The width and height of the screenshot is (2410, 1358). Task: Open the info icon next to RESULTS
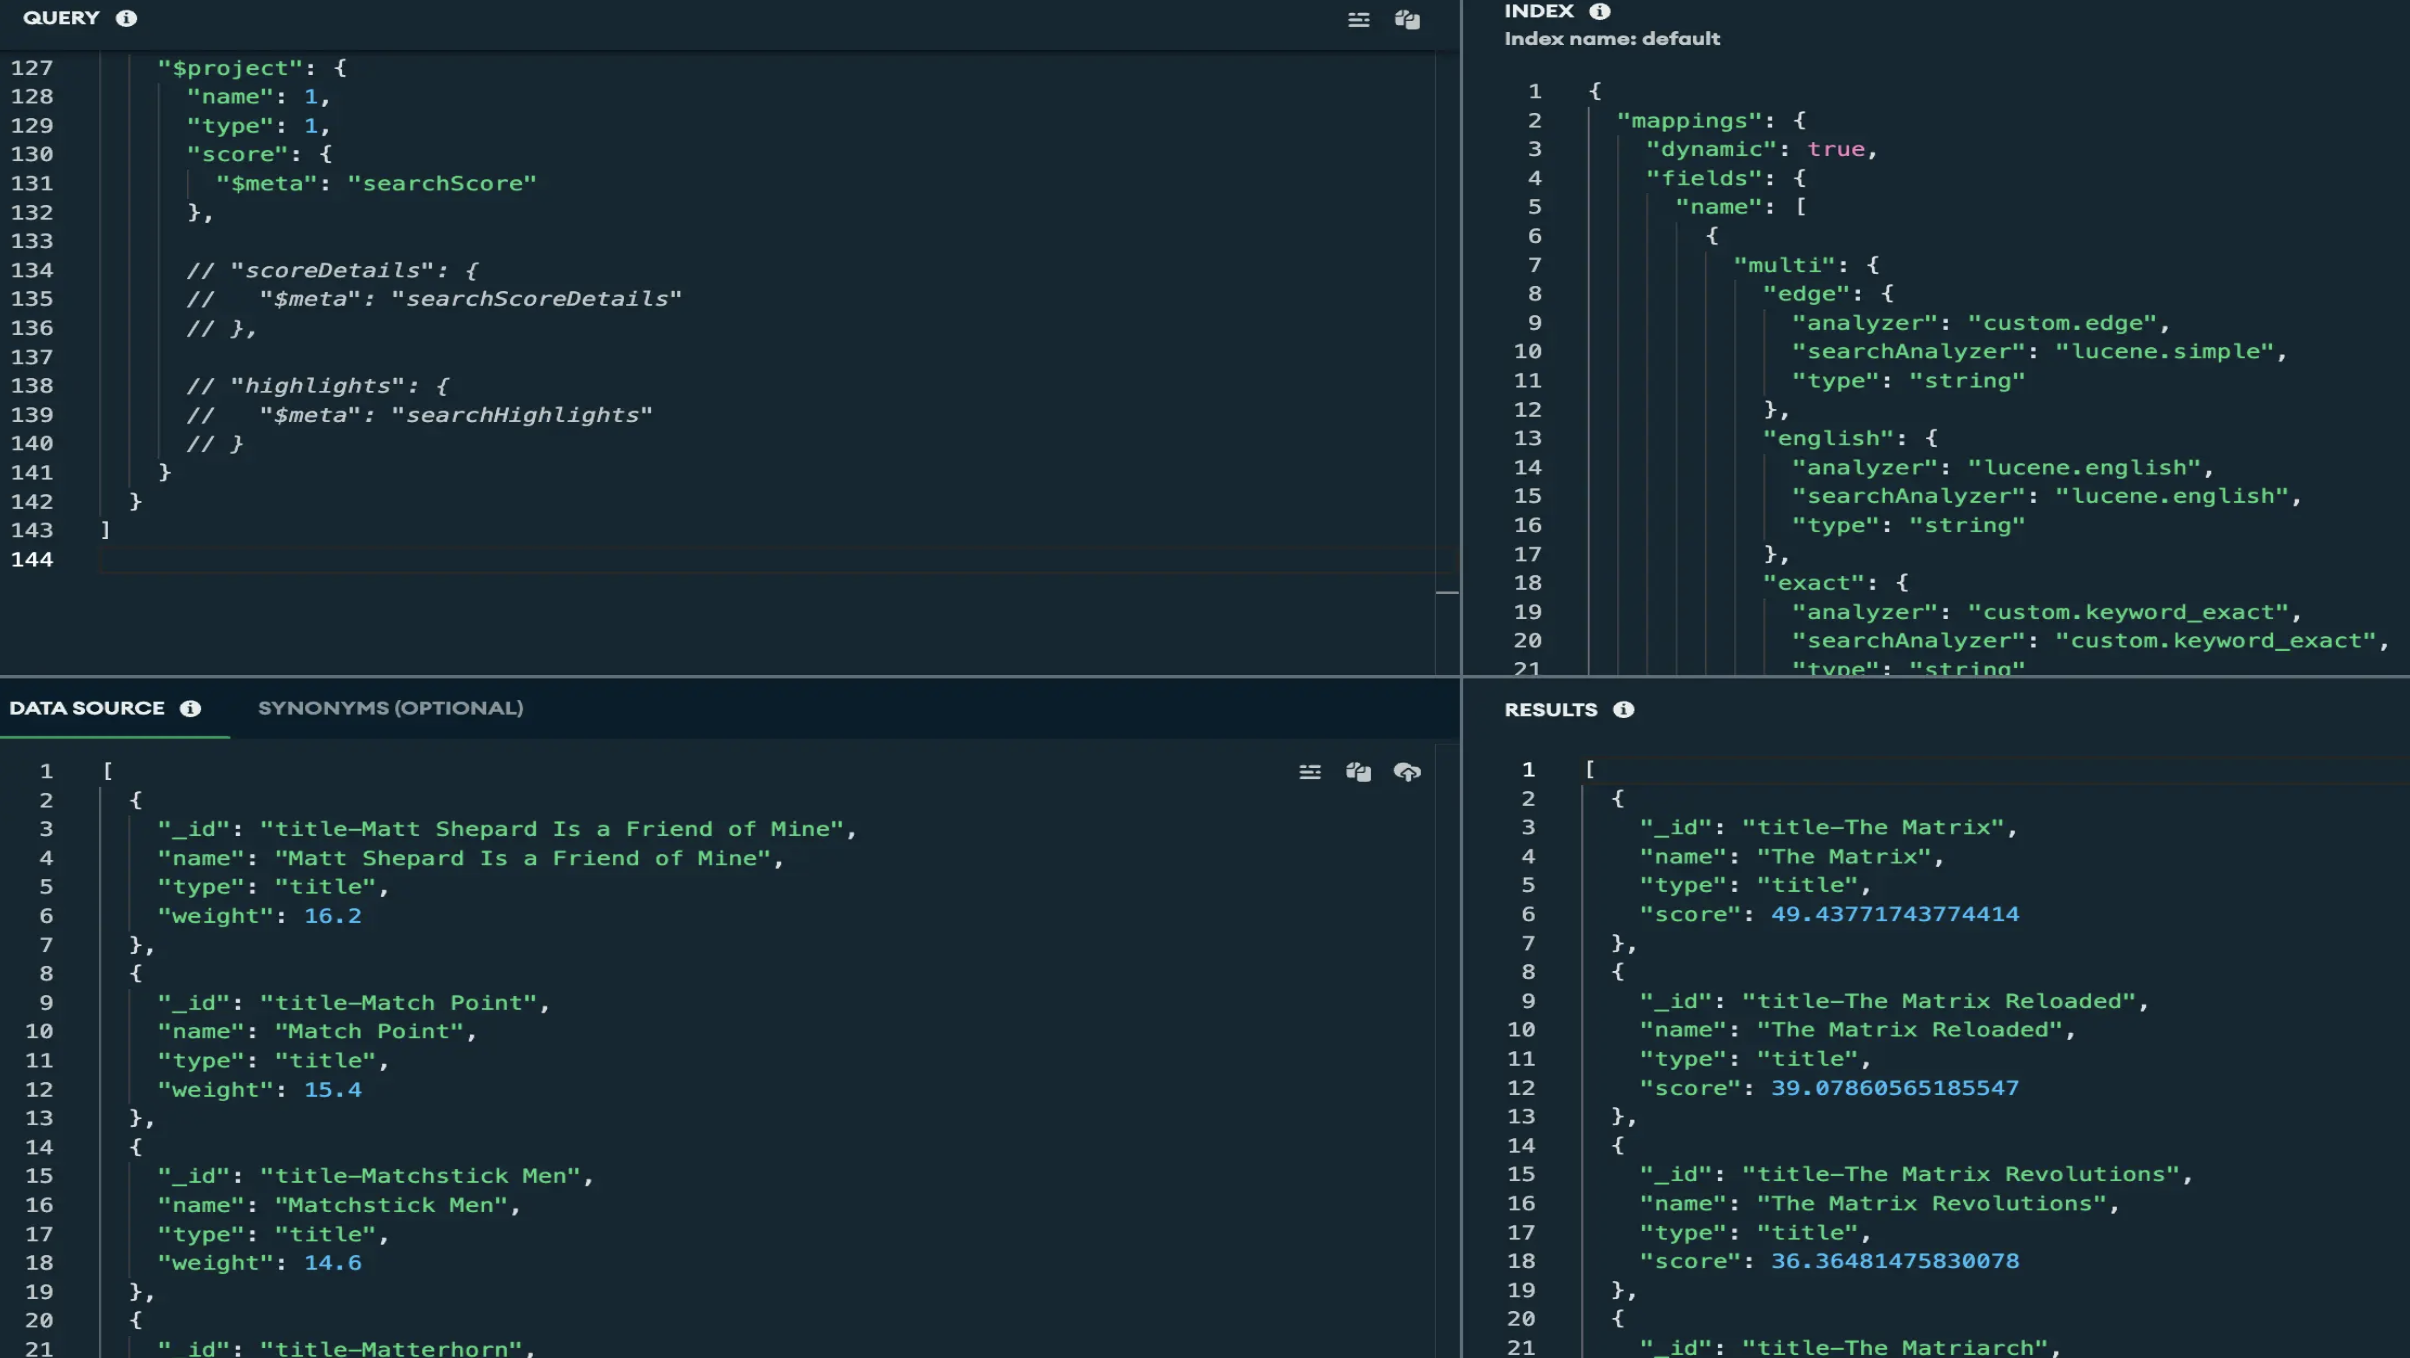tap(1623, 709)
